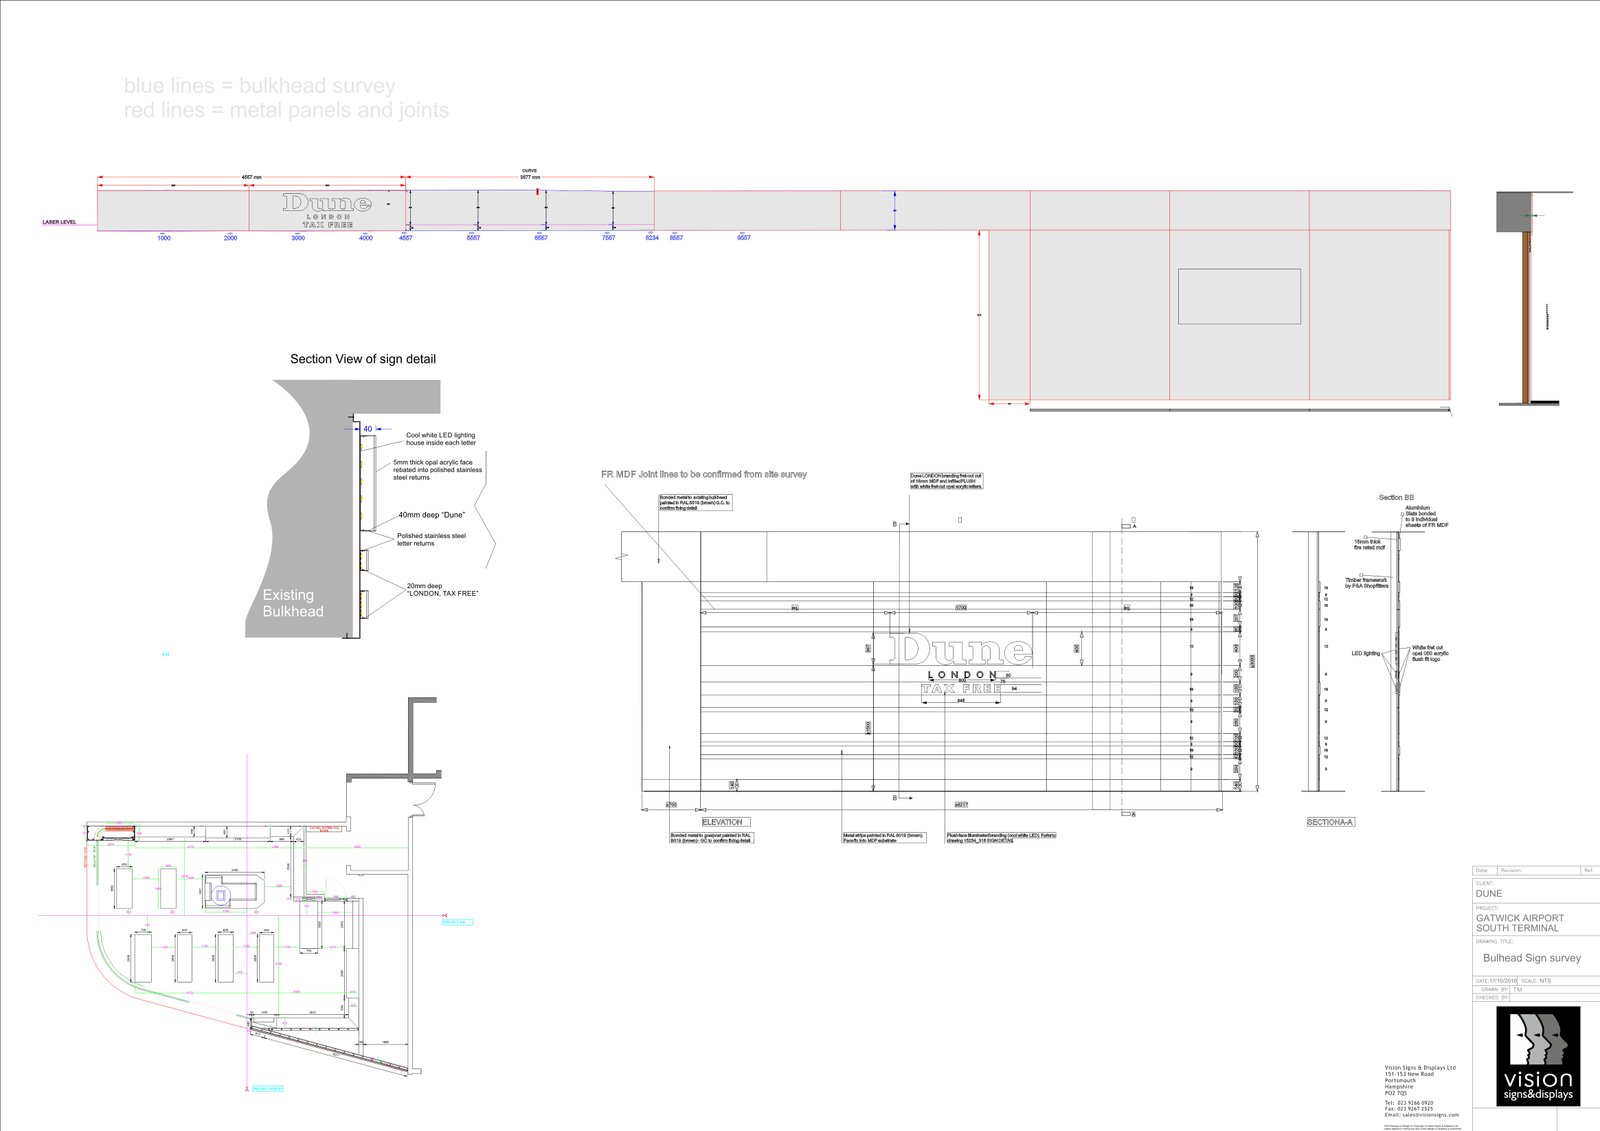This screenshot has height=1131, width=1600.
Task: Click the blue 40 dimension in section view
Action: coord(367,429)
